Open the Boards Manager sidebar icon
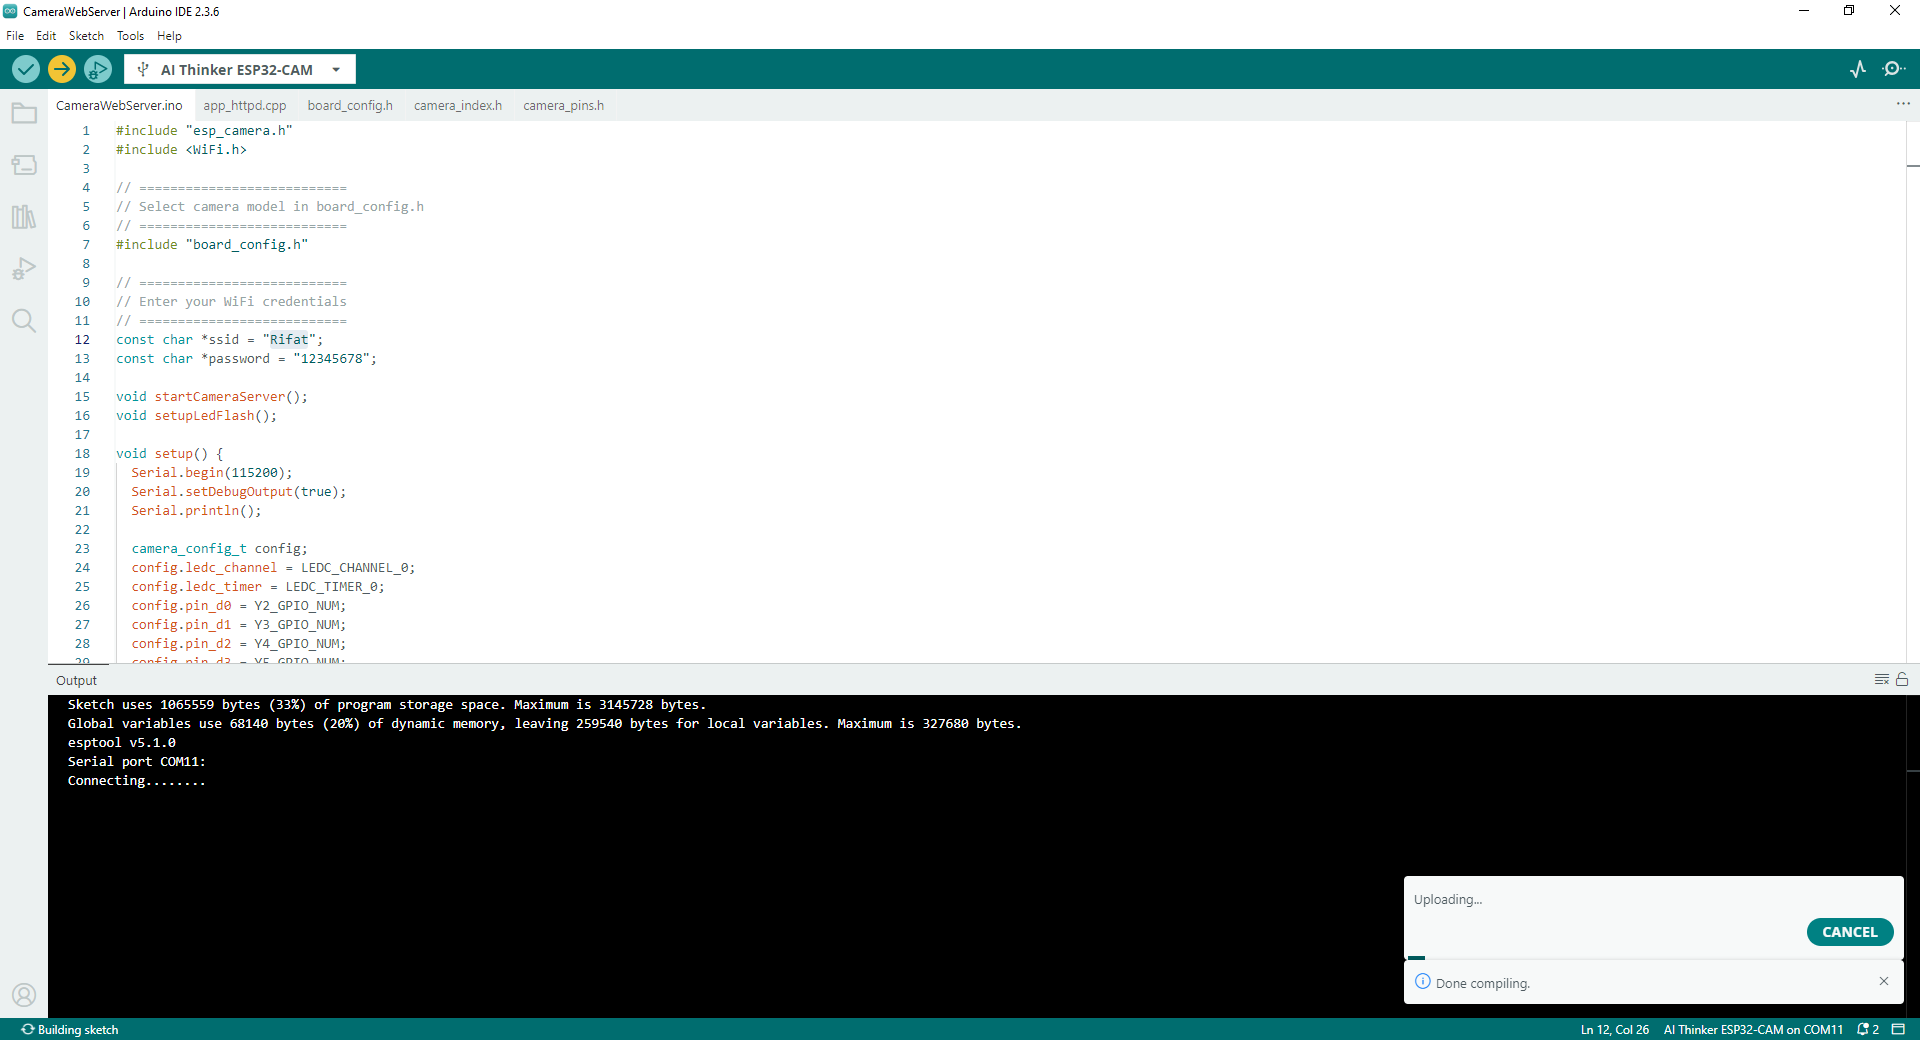 [24, 165]
